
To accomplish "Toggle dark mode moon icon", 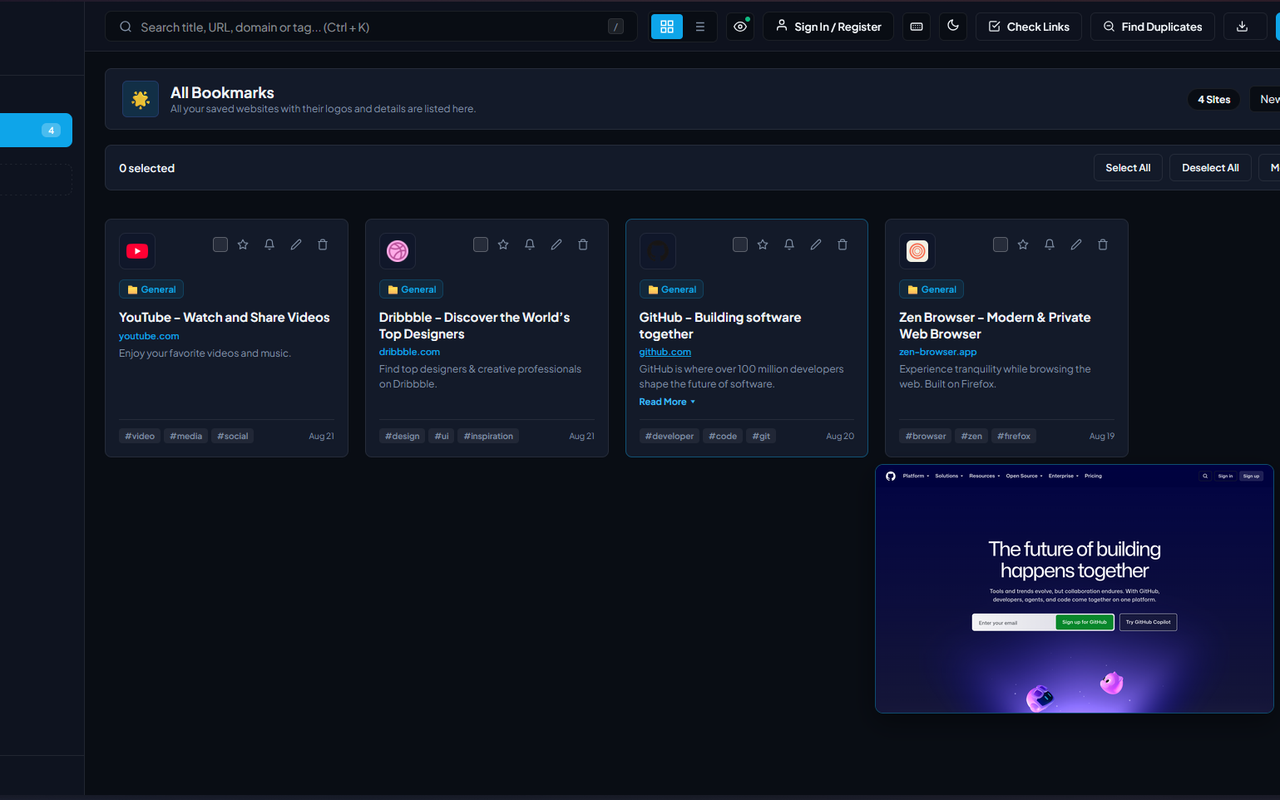I will coord(953,27).
